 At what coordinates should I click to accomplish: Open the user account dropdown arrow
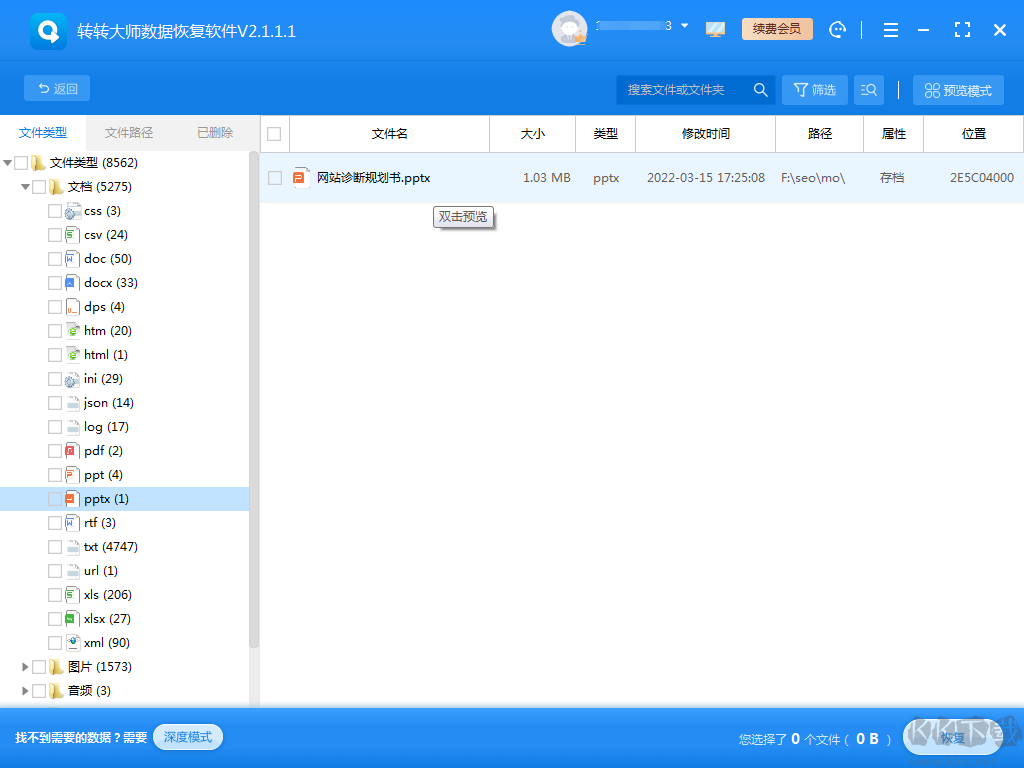pos(682,25)
